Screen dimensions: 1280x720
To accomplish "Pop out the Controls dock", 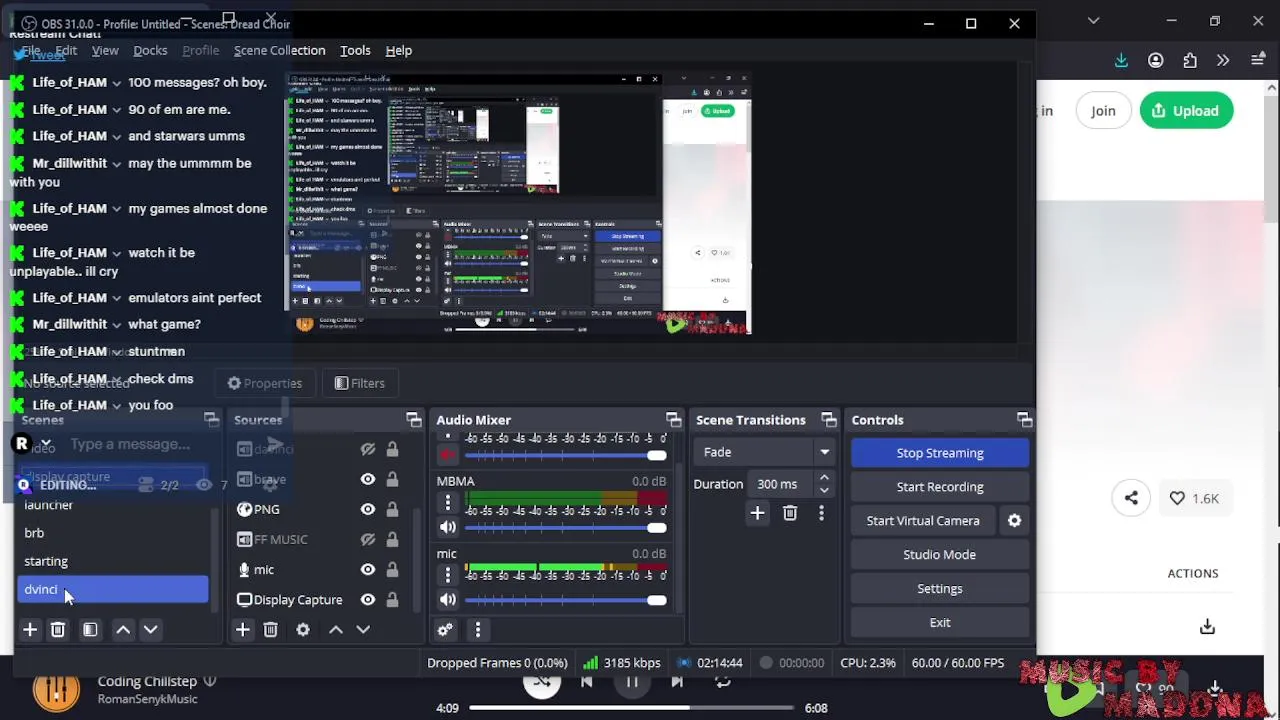I will point(1024,420).
